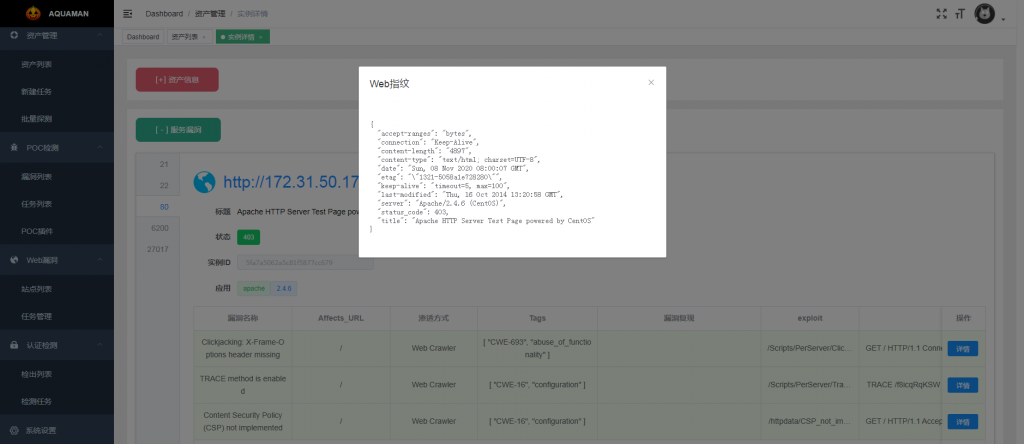Click the 资产管理 sidebar icon
Screen dimensions: 1024x444
(14, 36)
